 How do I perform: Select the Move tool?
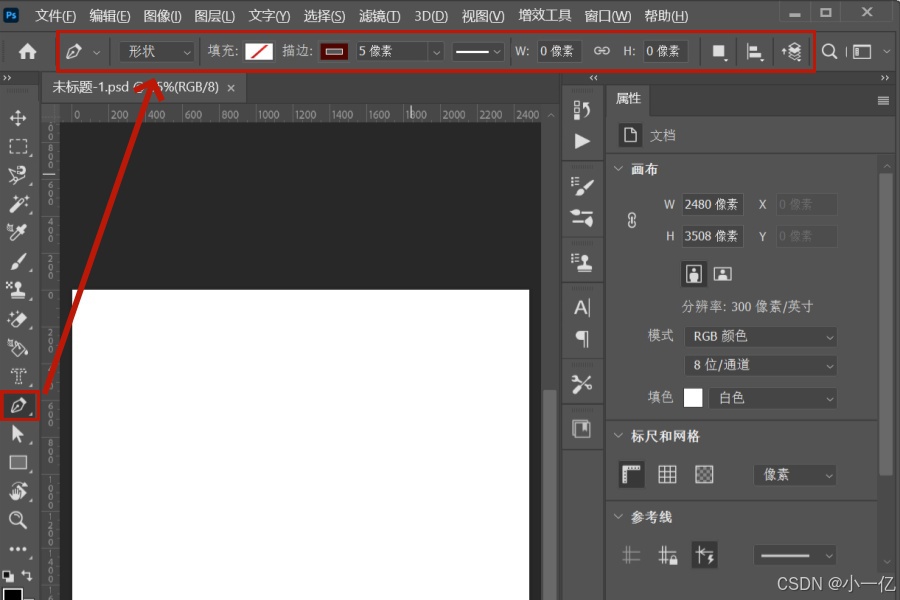click(x=18, y=118)
